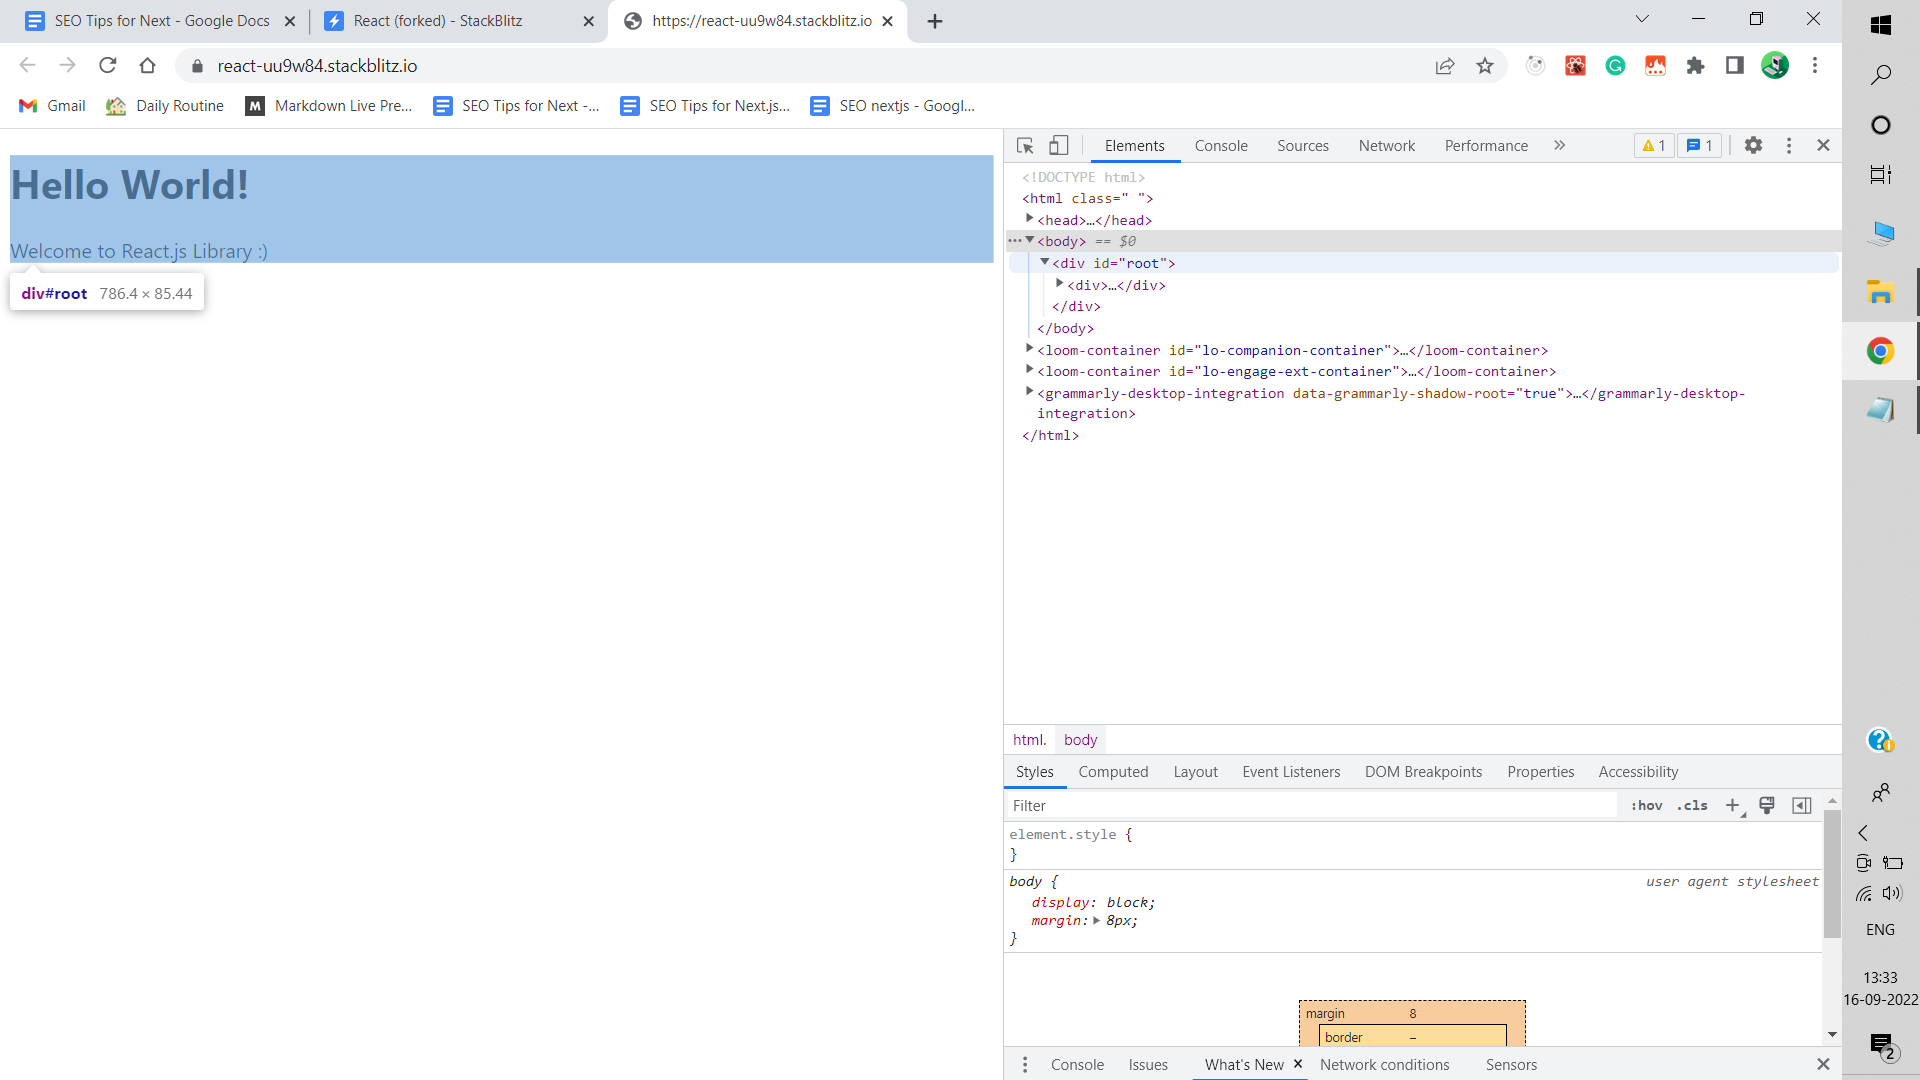This screenshot has width=1920, height=1080.
Task: Open SEO nextjs Google bookmark
Action: coord(893,106)
